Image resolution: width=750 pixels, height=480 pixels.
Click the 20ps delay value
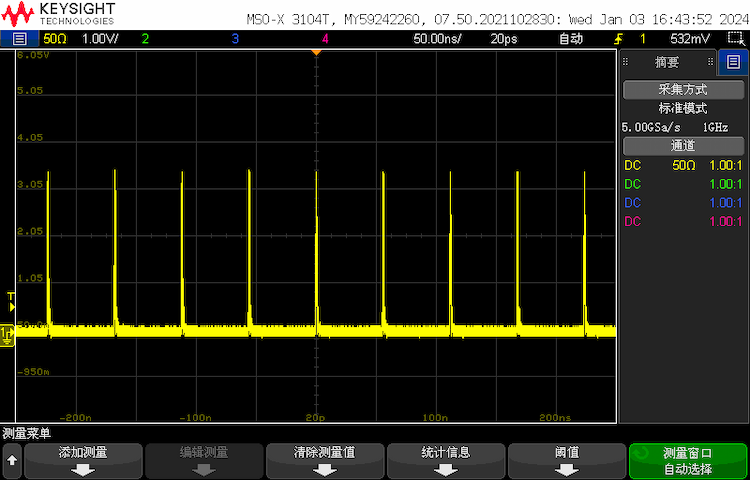pyautogui.click(x=504, y=39)
